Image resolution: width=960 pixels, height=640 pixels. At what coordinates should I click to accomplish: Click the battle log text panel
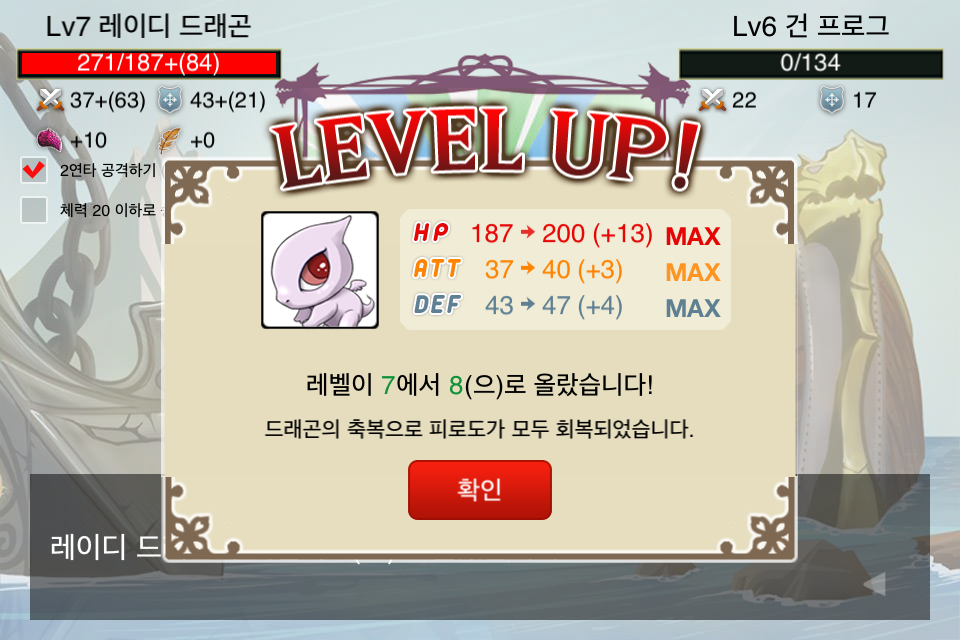click(x=480, y=546)
